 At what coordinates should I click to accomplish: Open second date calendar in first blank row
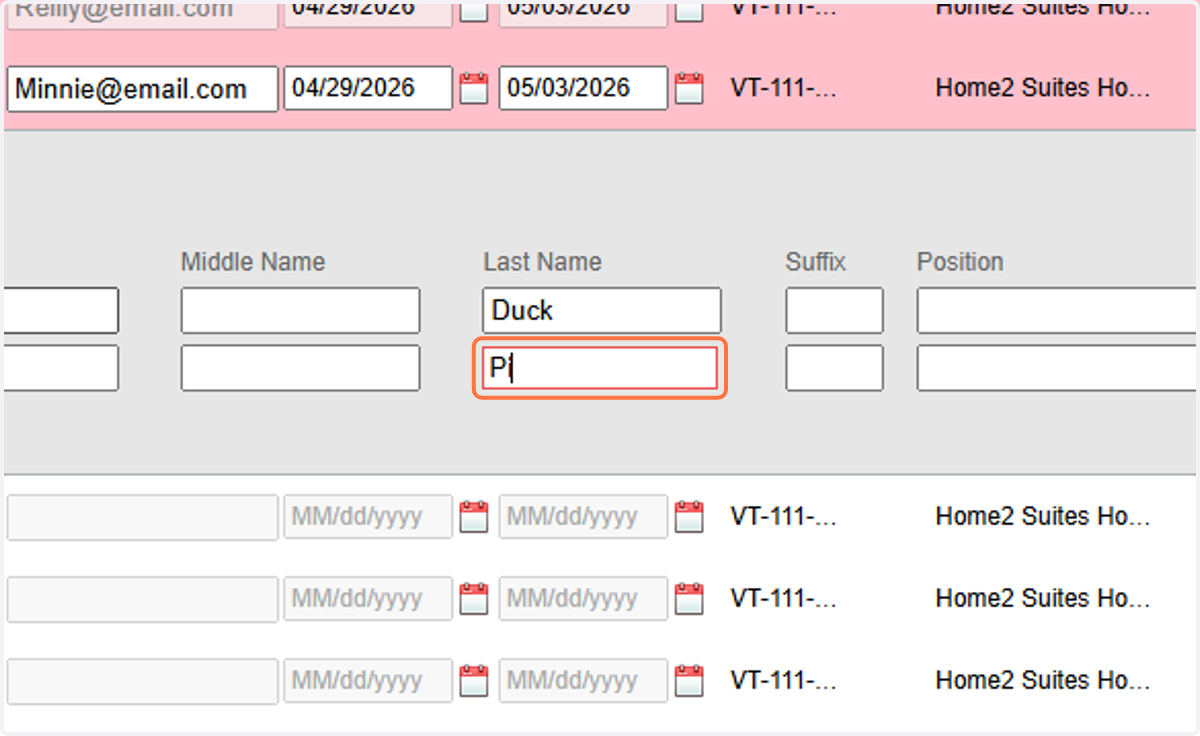click(689, 517)
